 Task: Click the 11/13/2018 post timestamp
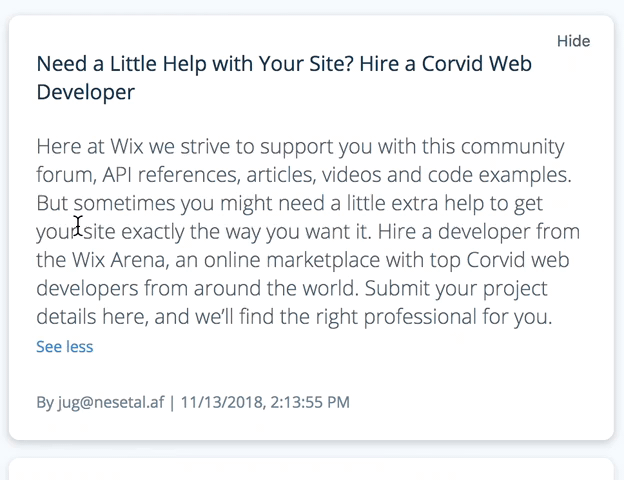(x=265, y=403)
